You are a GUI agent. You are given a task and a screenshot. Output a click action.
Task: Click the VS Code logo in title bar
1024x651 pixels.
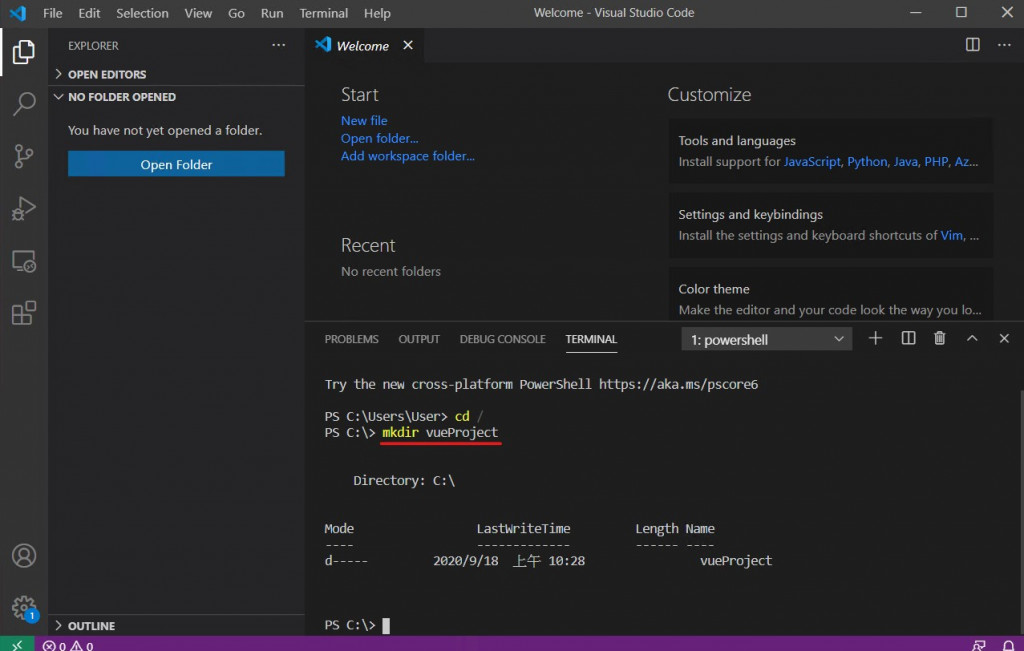pos(18,13)
